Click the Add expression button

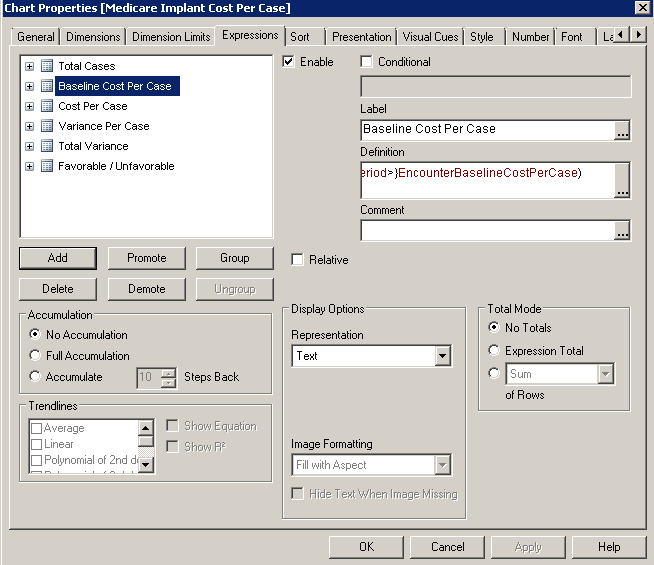[x=58, y=258]
